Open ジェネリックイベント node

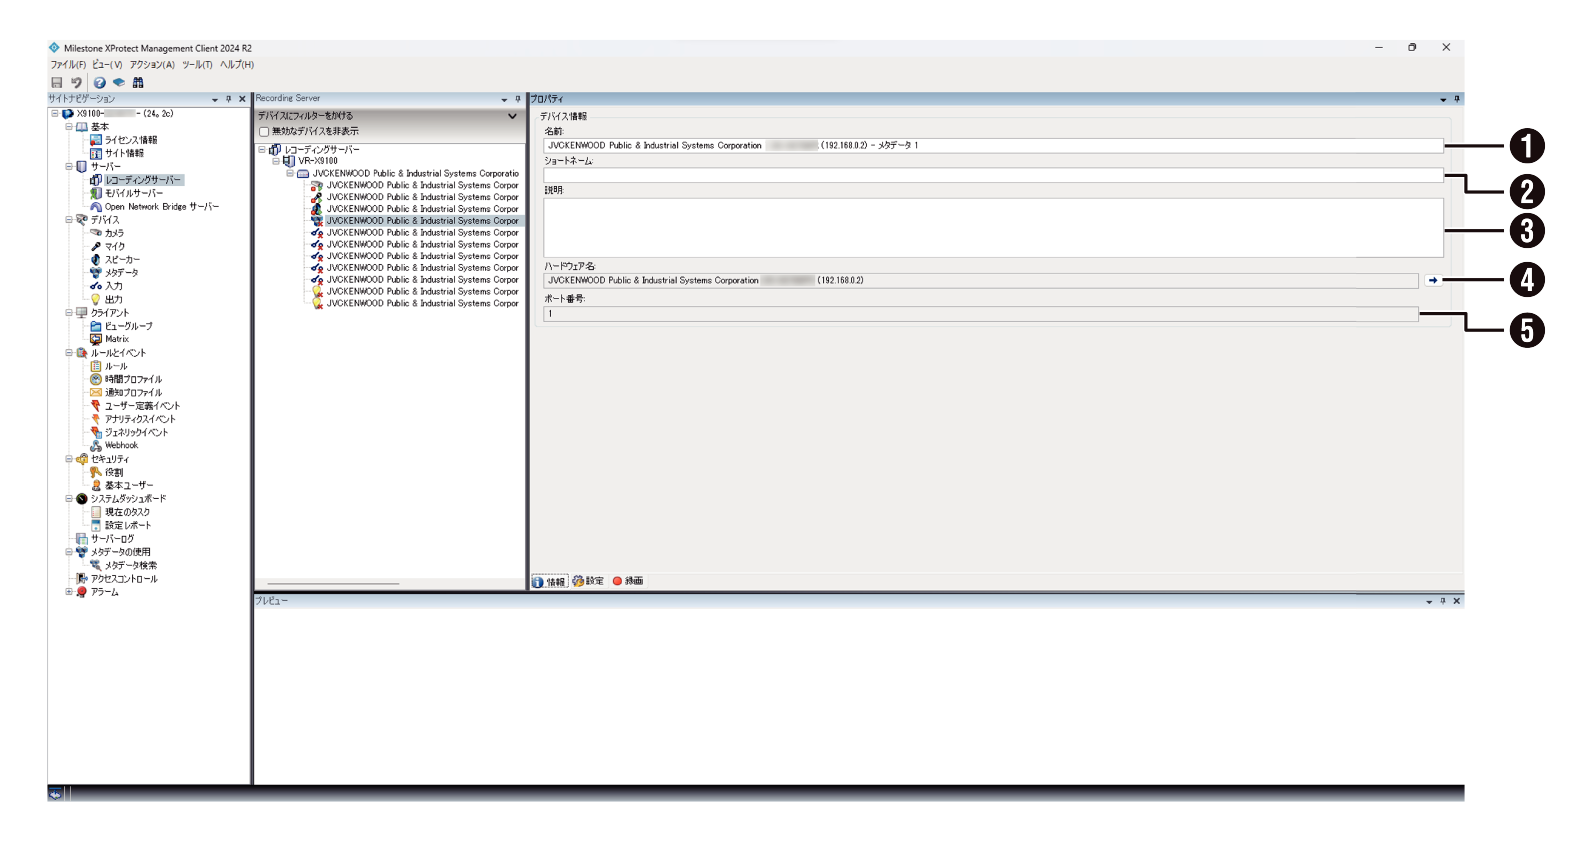coord(137,432)
